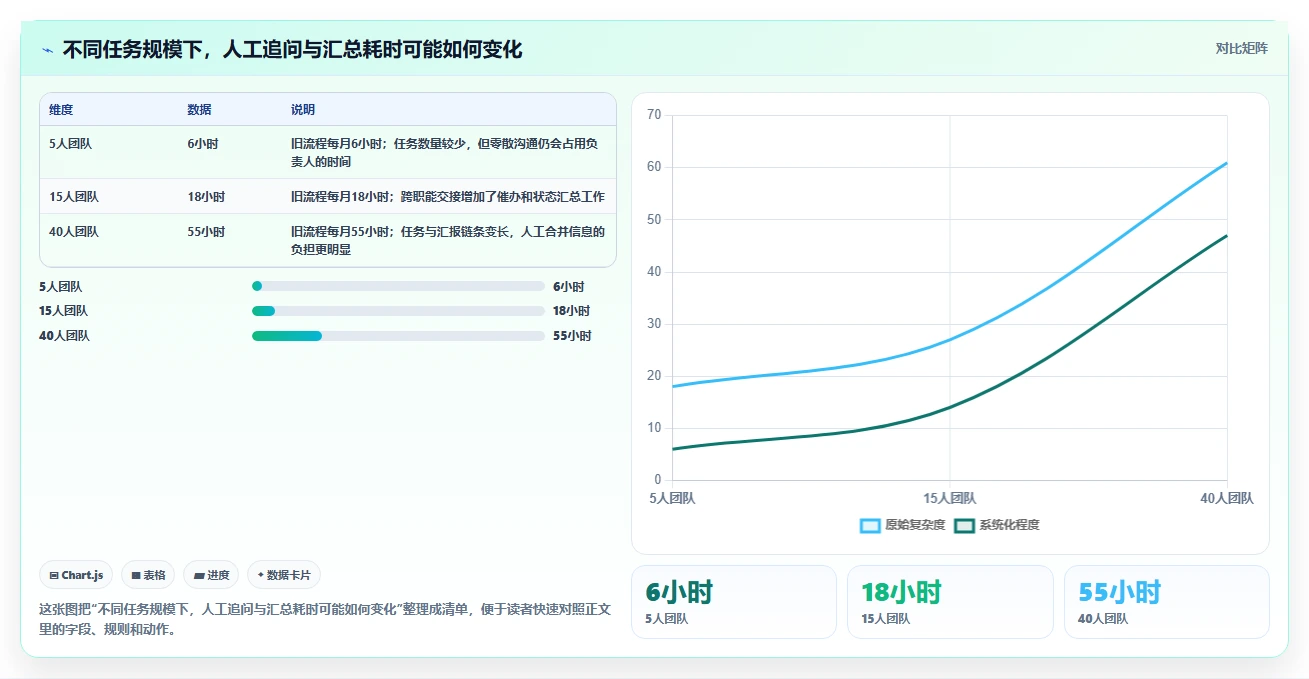1309x679 pixels.
Task: Click the 40人团队 progress bar
Action: click(x=398, y=336)
